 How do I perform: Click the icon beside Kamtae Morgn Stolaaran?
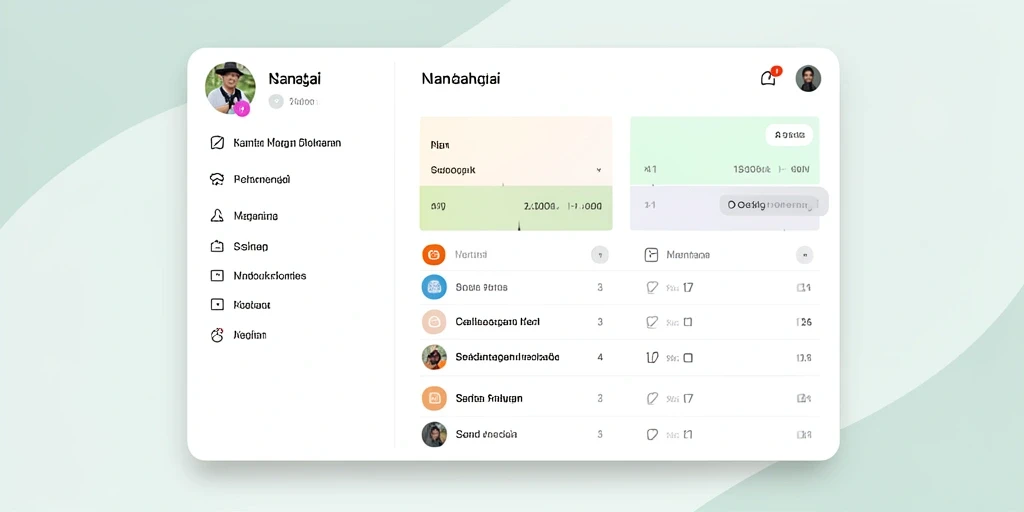[x=217, y=142]
